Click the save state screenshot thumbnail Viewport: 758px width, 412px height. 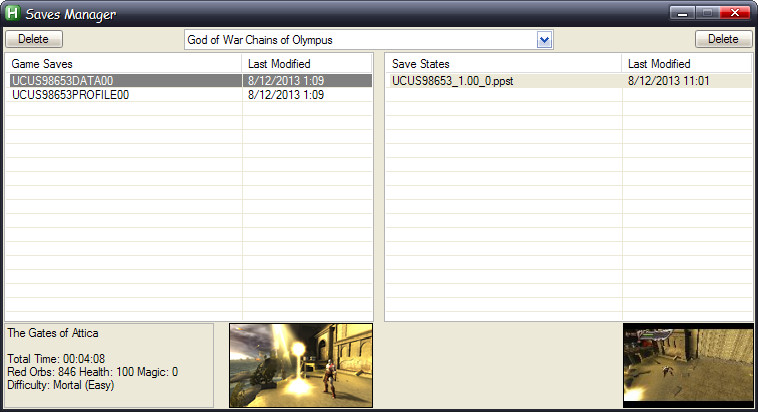[687, 365]
